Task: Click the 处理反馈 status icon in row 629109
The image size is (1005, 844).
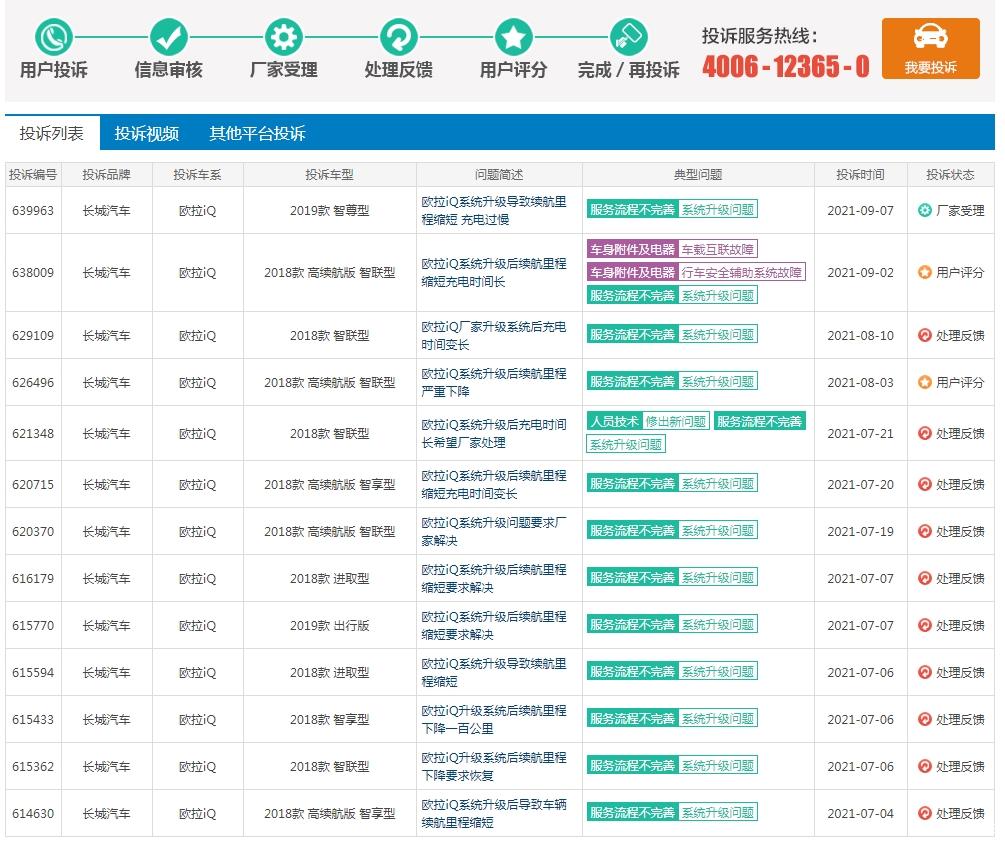Action: [x=924, y=335]
